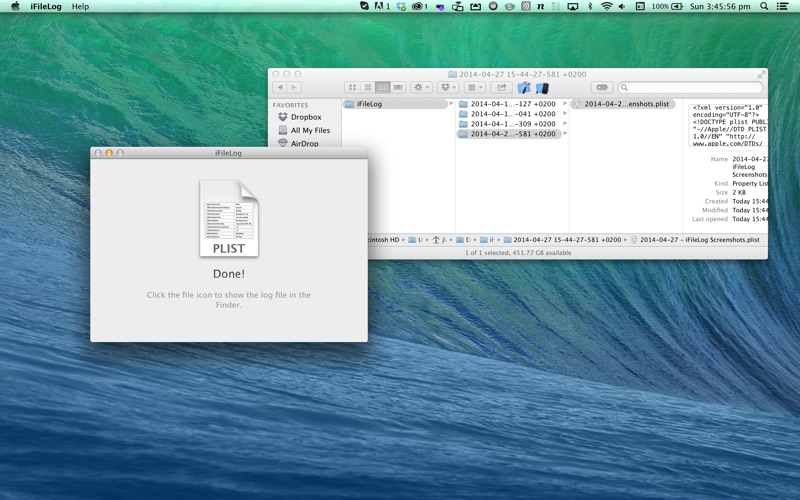Image resolution: width=800 pixels, height=500 pixels.
Task: Click the Finder search field
Action: tap(690, 88)
